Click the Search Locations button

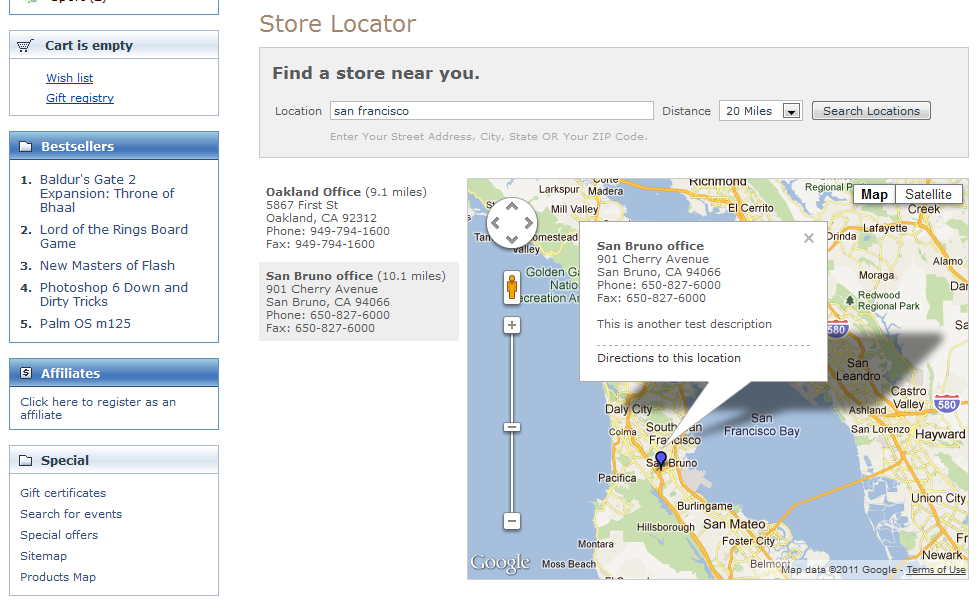[871, 111]
